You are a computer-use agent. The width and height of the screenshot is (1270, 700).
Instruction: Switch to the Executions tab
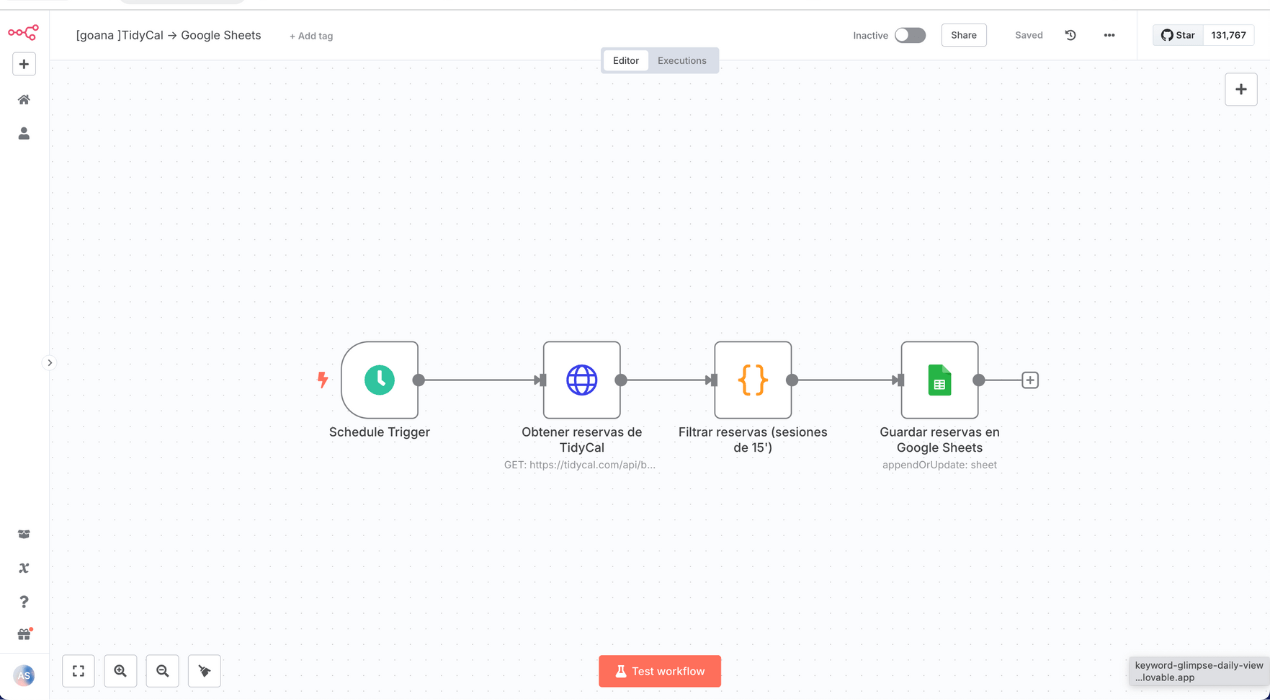[x=682, y=61]
